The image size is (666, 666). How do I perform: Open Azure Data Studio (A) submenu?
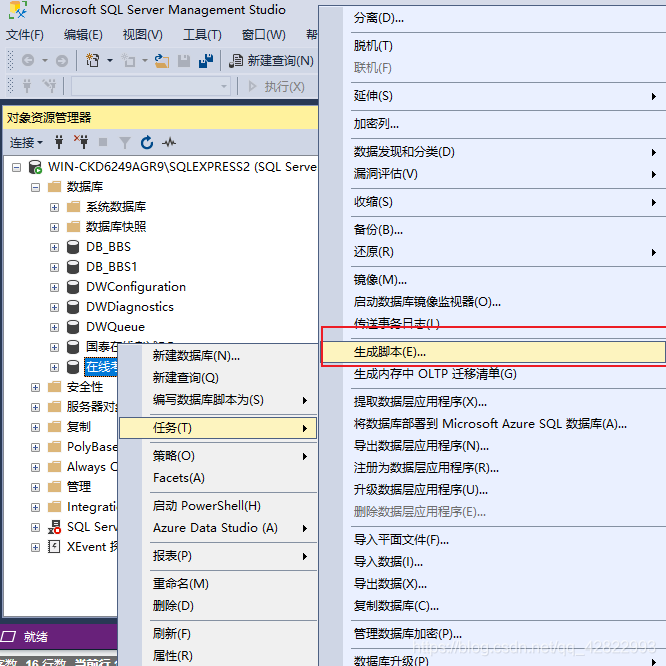coord(217,528)
